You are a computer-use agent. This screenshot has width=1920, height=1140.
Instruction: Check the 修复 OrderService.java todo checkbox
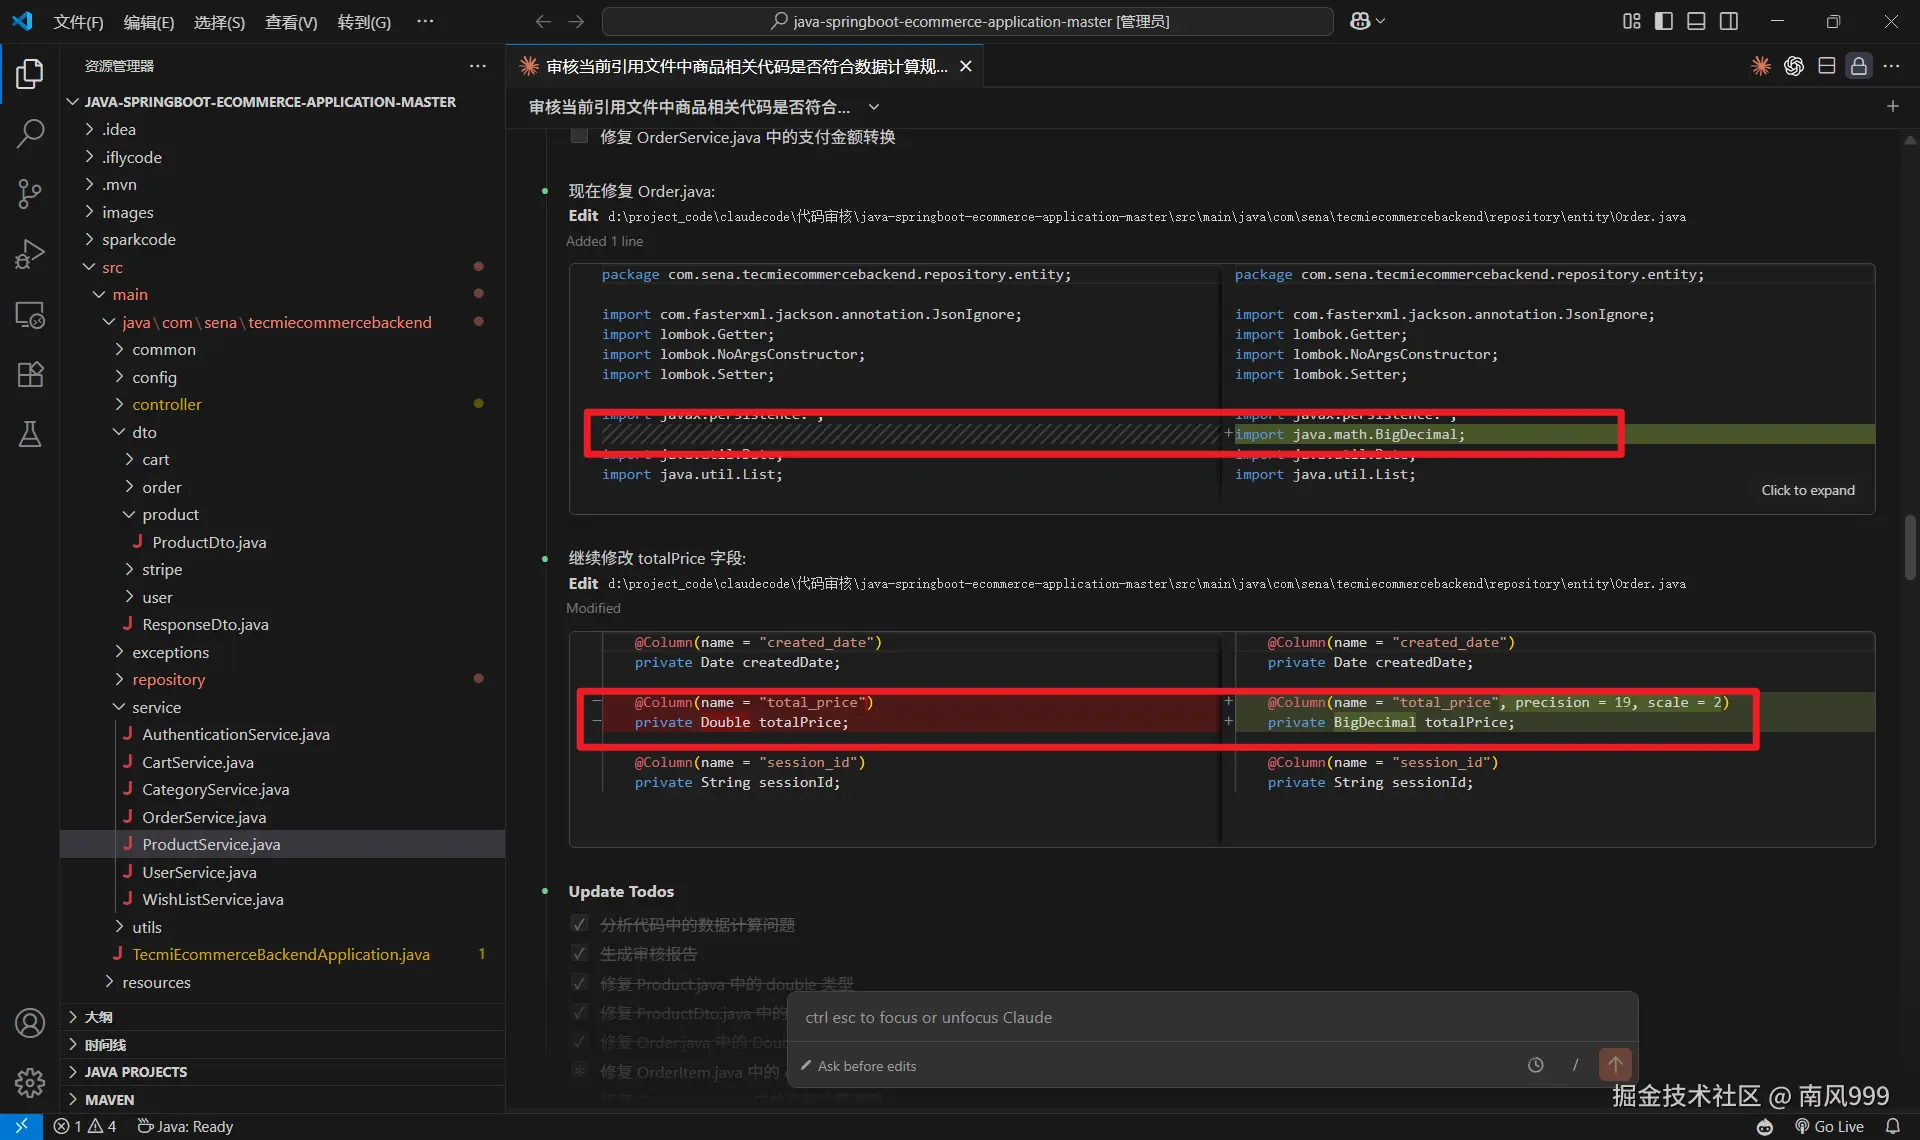click(579, 137)
